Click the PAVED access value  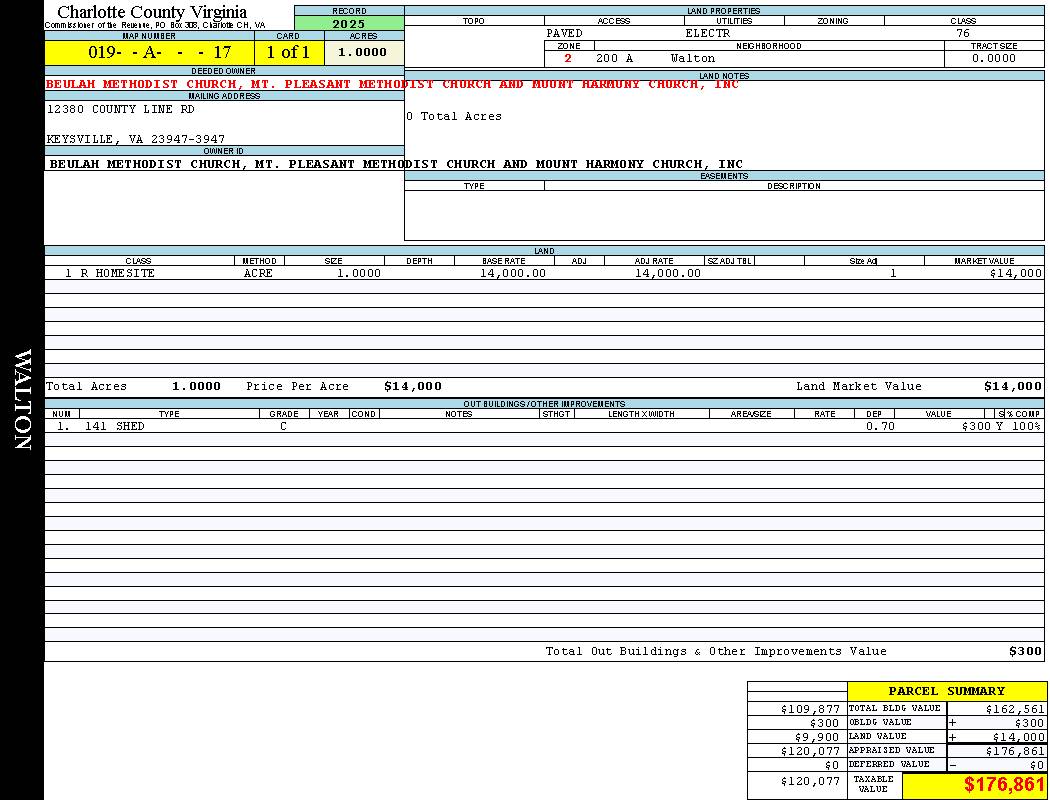(x=564, y=33)
